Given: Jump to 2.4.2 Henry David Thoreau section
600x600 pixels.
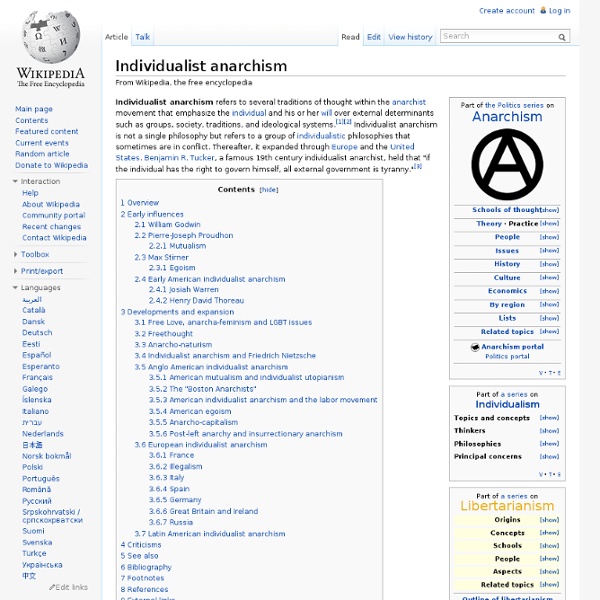Looking at the screenshot, I should pos(196,301).
